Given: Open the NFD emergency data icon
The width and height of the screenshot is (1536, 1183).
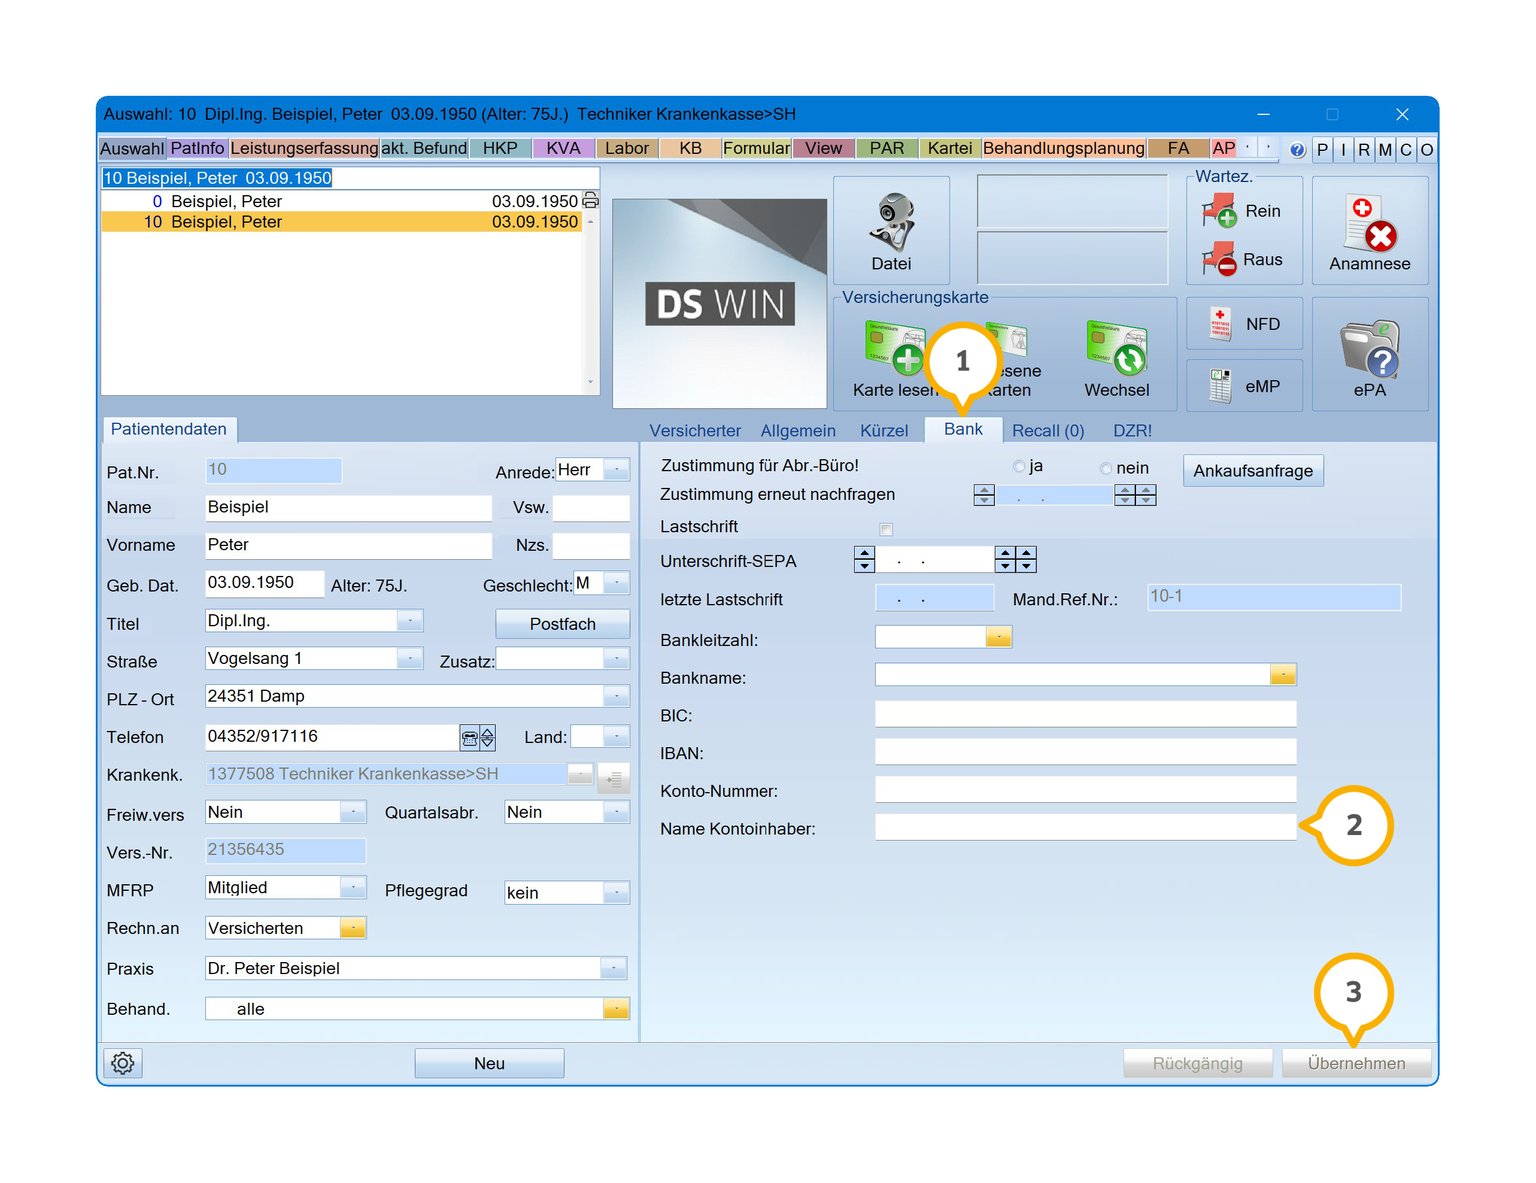Looking at the screenshot, I should click(x=1244, y=325).
